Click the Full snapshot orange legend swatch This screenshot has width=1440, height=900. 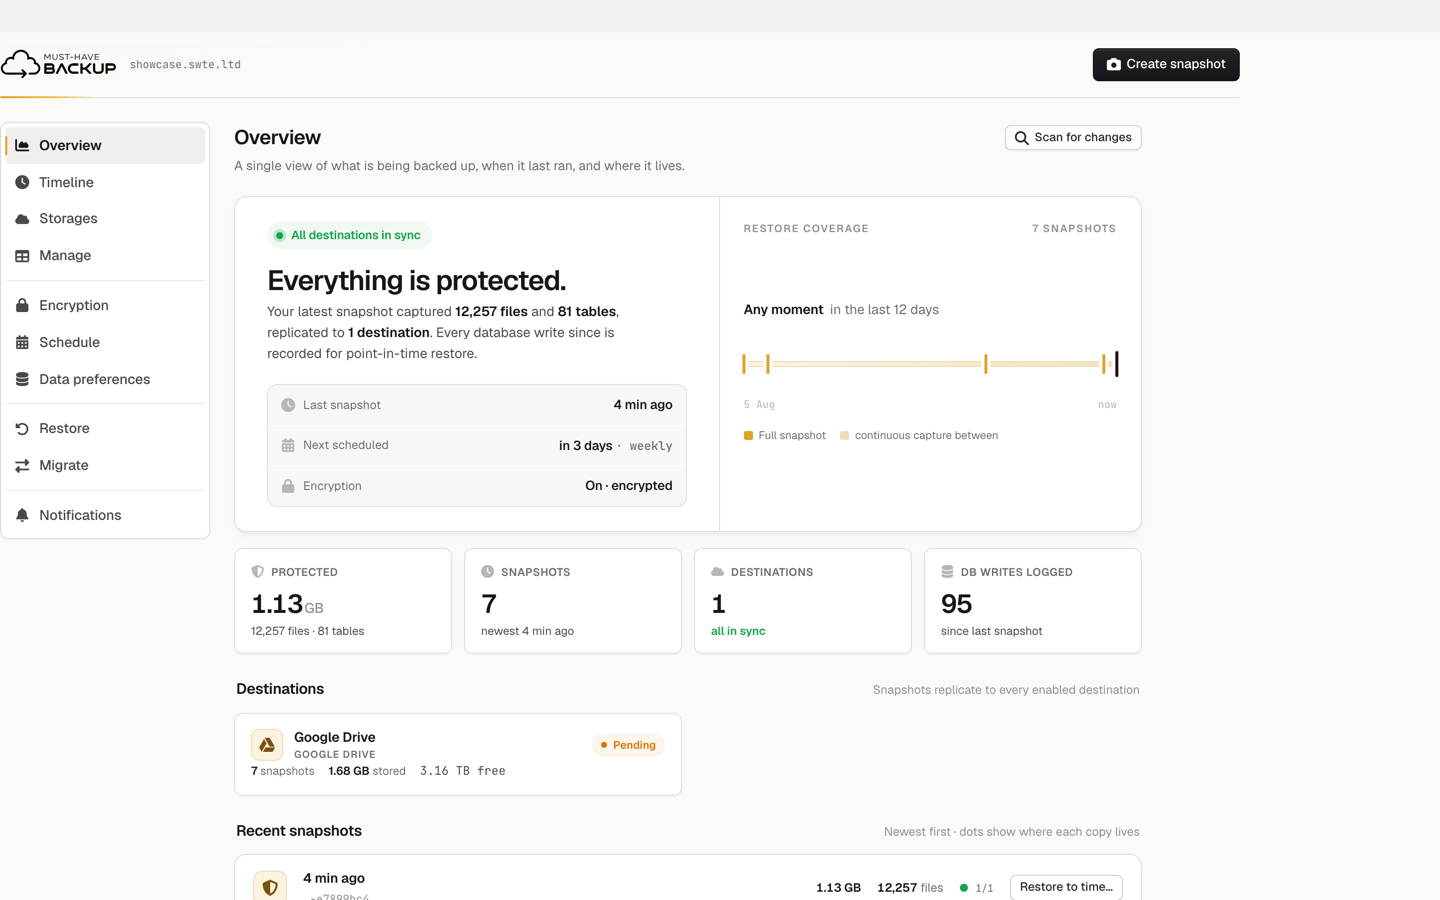click(x=748, y=436)
